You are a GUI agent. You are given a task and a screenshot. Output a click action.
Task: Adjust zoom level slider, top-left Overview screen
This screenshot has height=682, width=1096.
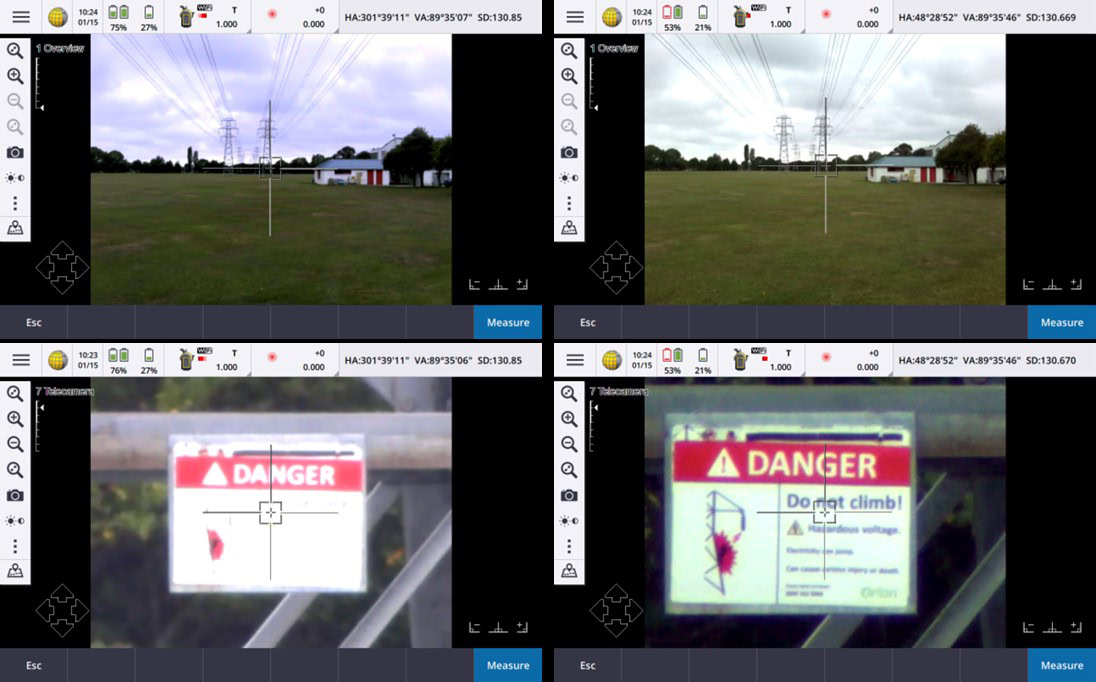coord(40,84)
